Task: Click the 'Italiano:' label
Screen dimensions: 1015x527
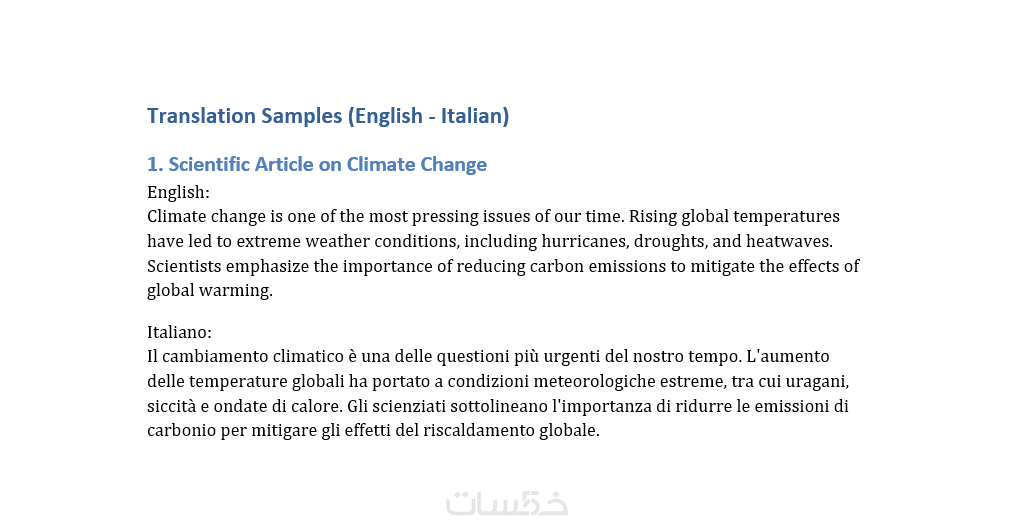Action: click(179, 332)
